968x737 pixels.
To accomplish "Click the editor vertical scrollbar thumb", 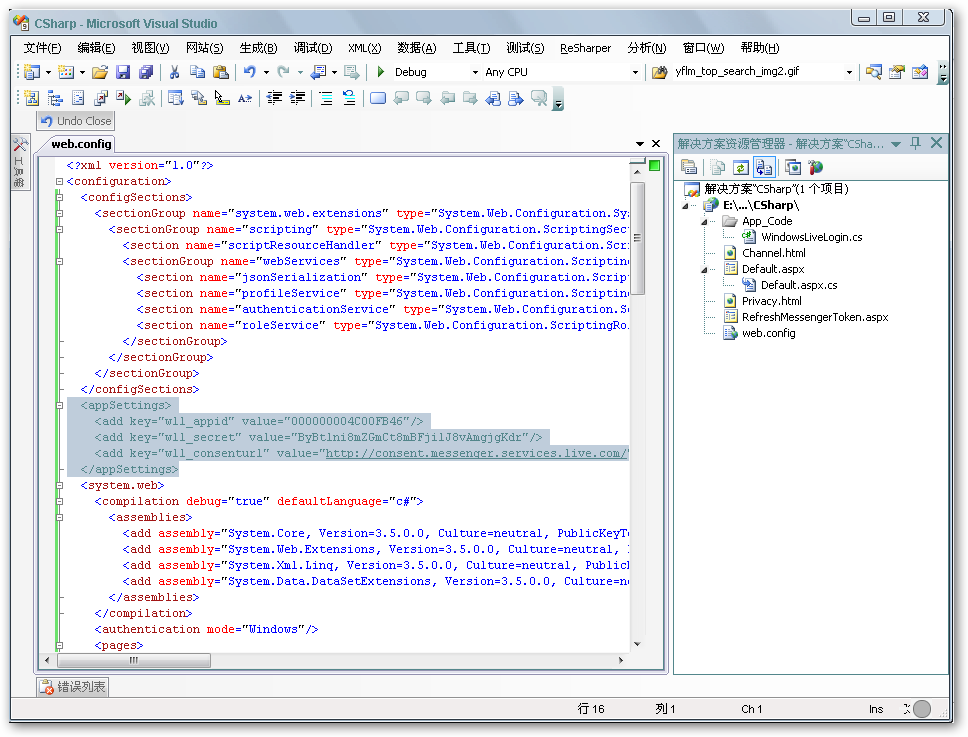I will 637,238.
